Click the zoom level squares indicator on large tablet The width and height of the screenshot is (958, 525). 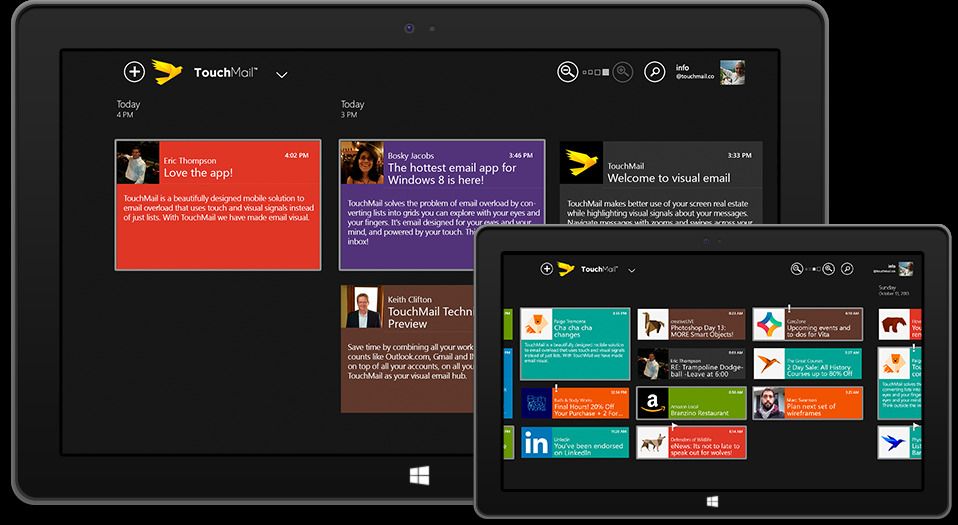pyautogui.click(x=595, y=72)
